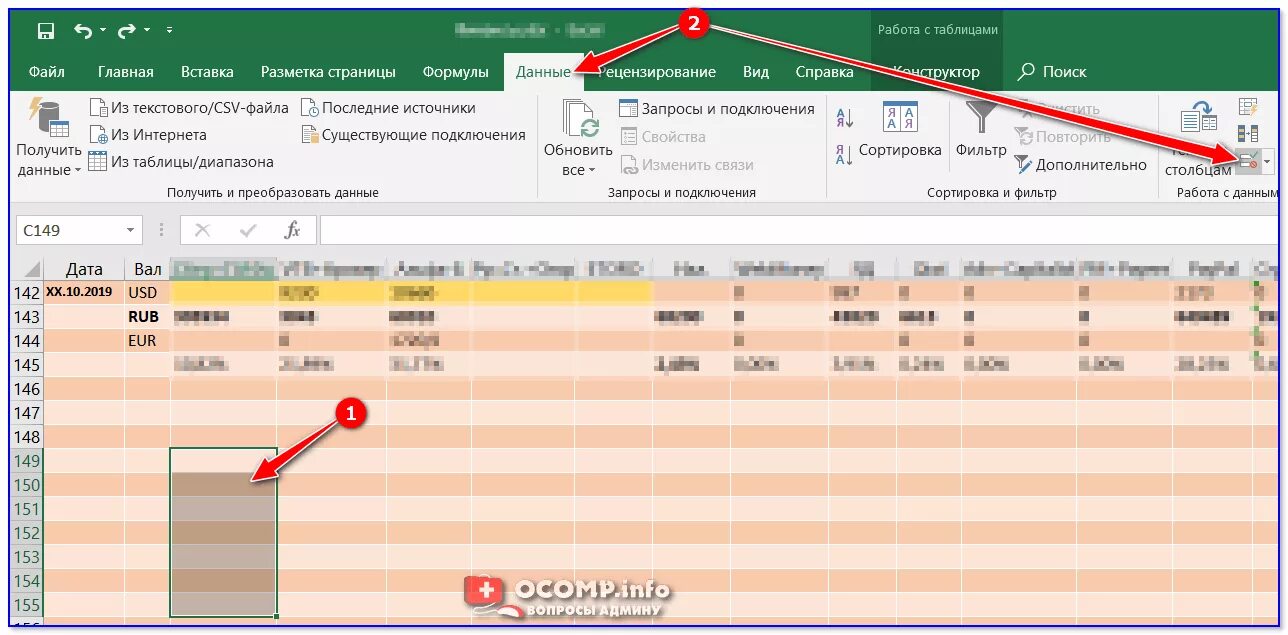Viewport: 1288px width, 635px height.
Task: Select the Вал column header
Action: [147, 269]
